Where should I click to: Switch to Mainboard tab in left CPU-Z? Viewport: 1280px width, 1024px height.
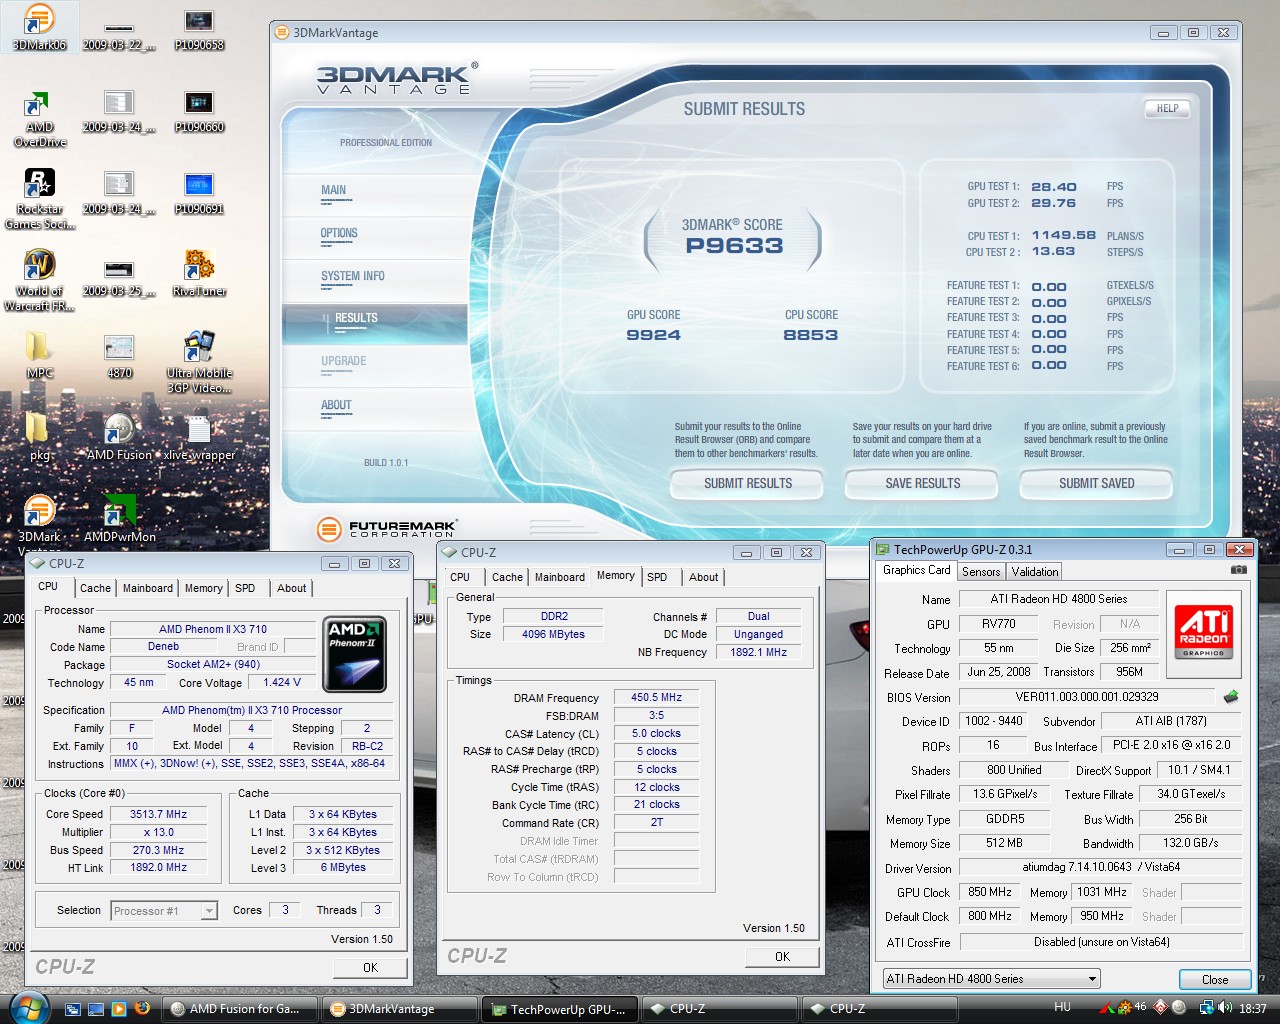pyautogui.click(x=148, y=588)
